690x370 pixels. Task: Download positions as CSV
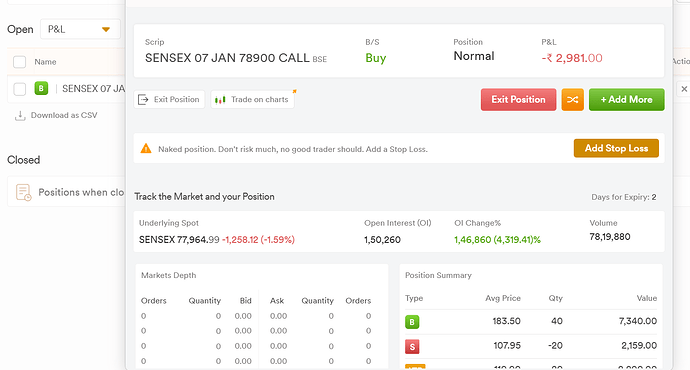(x=64, y=115)
